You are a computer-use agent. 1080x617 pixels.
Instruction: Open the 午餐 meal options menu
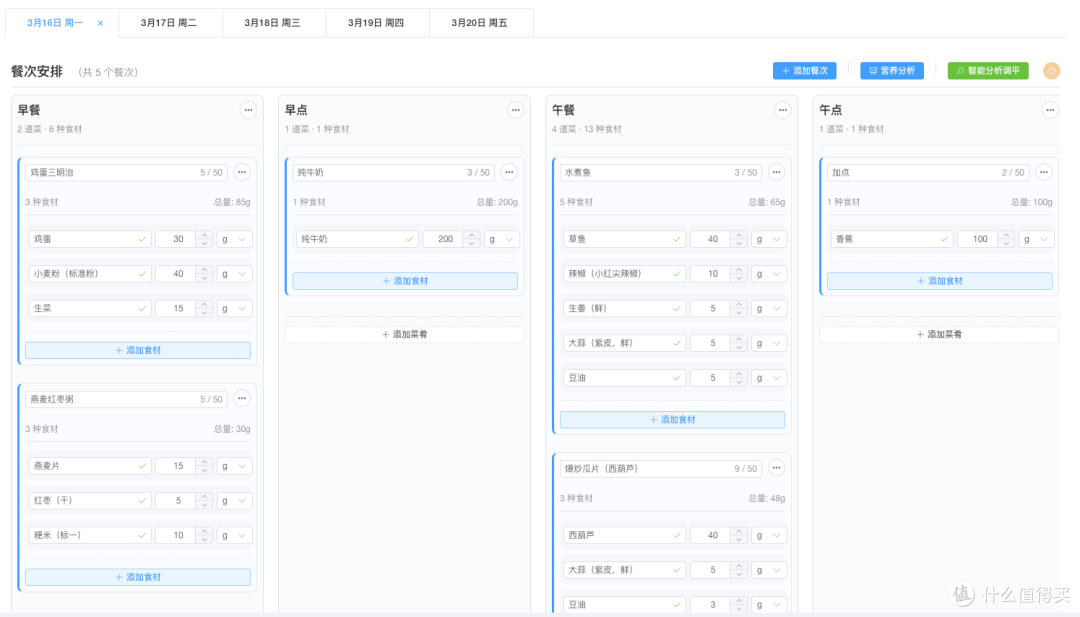click(782, 110)
